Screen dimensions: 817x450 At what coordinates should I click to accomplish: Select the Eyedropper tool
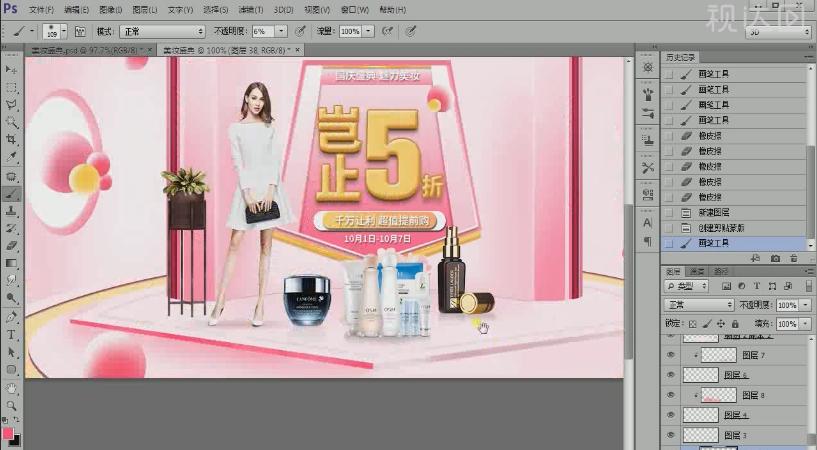tap(11, 157)
